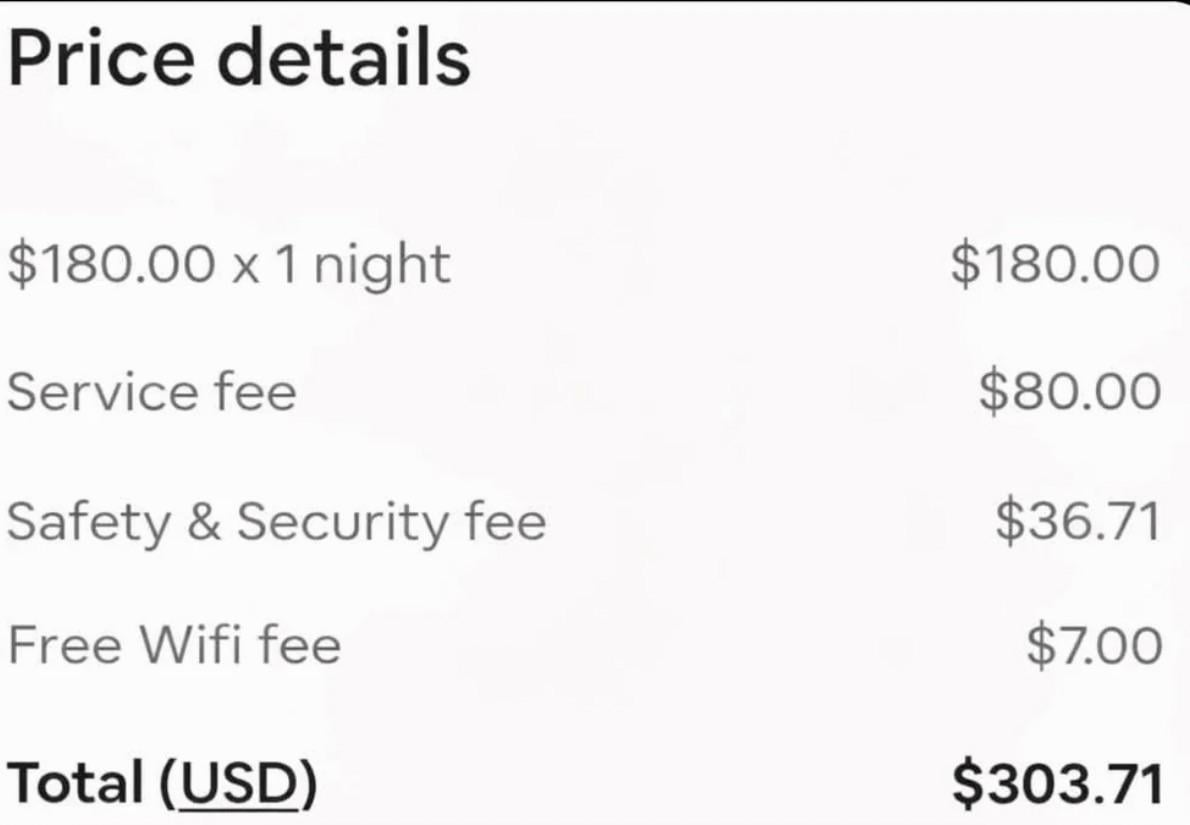The width and height of the screenshot is (1190, 825).
Task: Click the $303.71 total amount
Action: point(1057,784)
